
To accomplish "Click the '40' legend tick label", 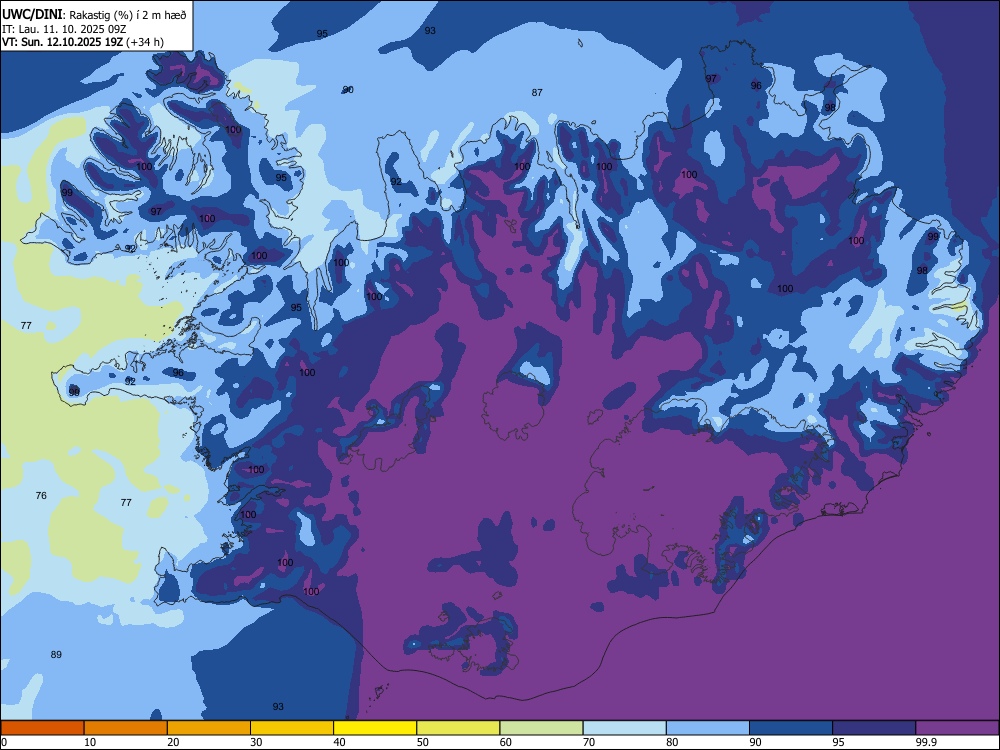I will 340,742.
